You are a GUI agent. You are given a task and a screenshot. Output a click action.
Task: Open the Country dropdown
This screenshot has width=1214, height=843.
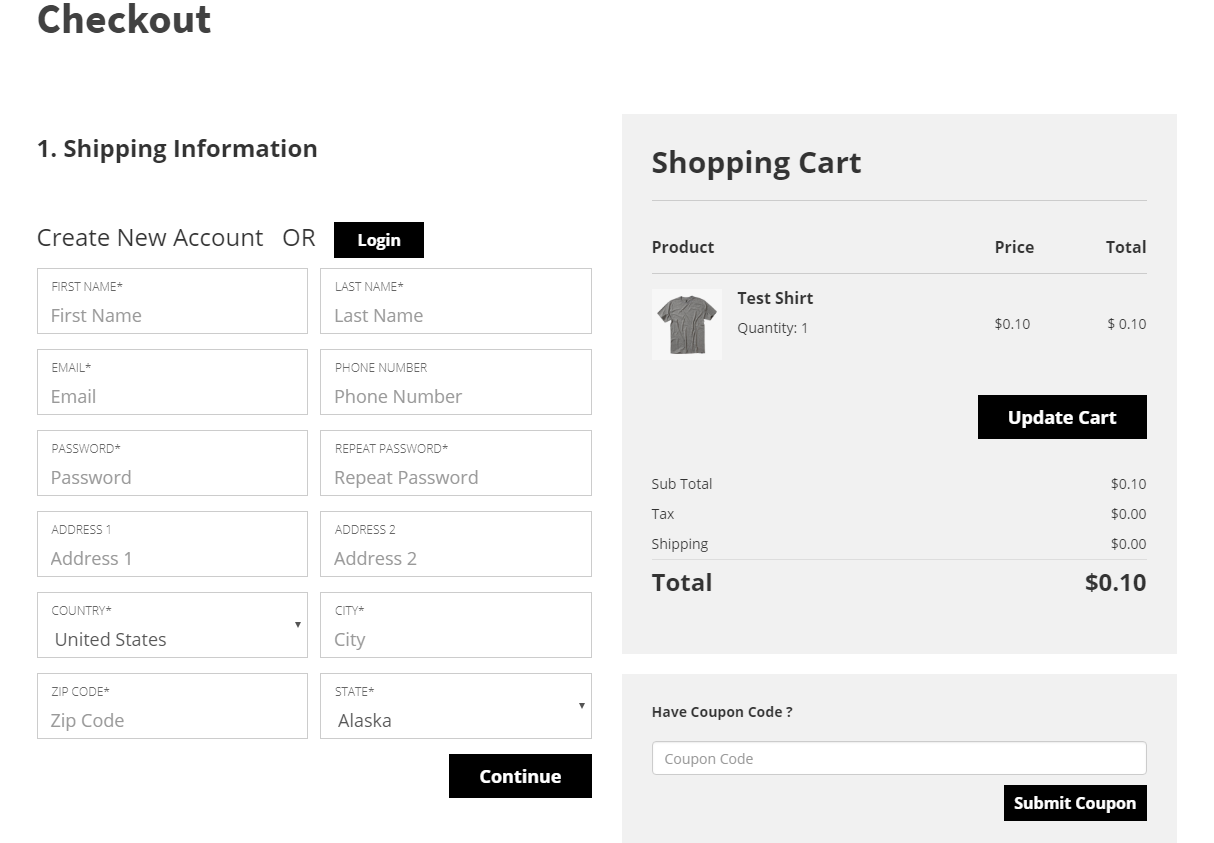point(172,626)
